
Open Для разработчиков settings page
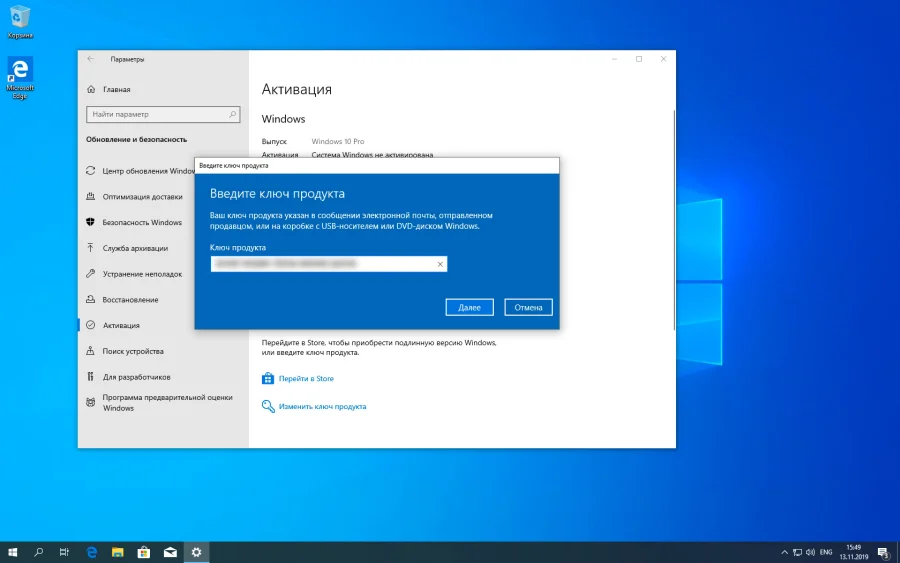coord(136,377)
